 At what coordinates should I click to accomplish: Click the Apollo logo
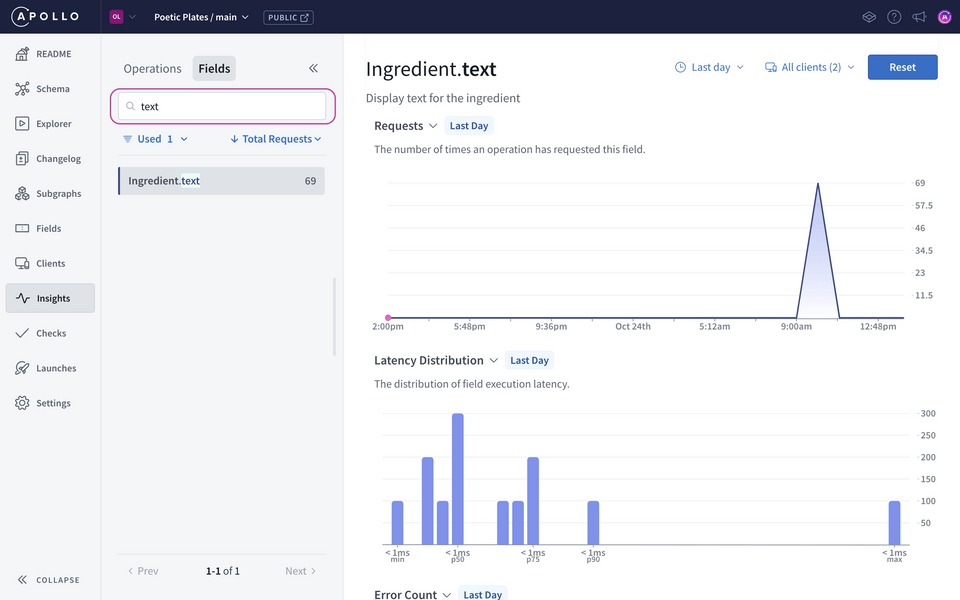tap(45, 17)
